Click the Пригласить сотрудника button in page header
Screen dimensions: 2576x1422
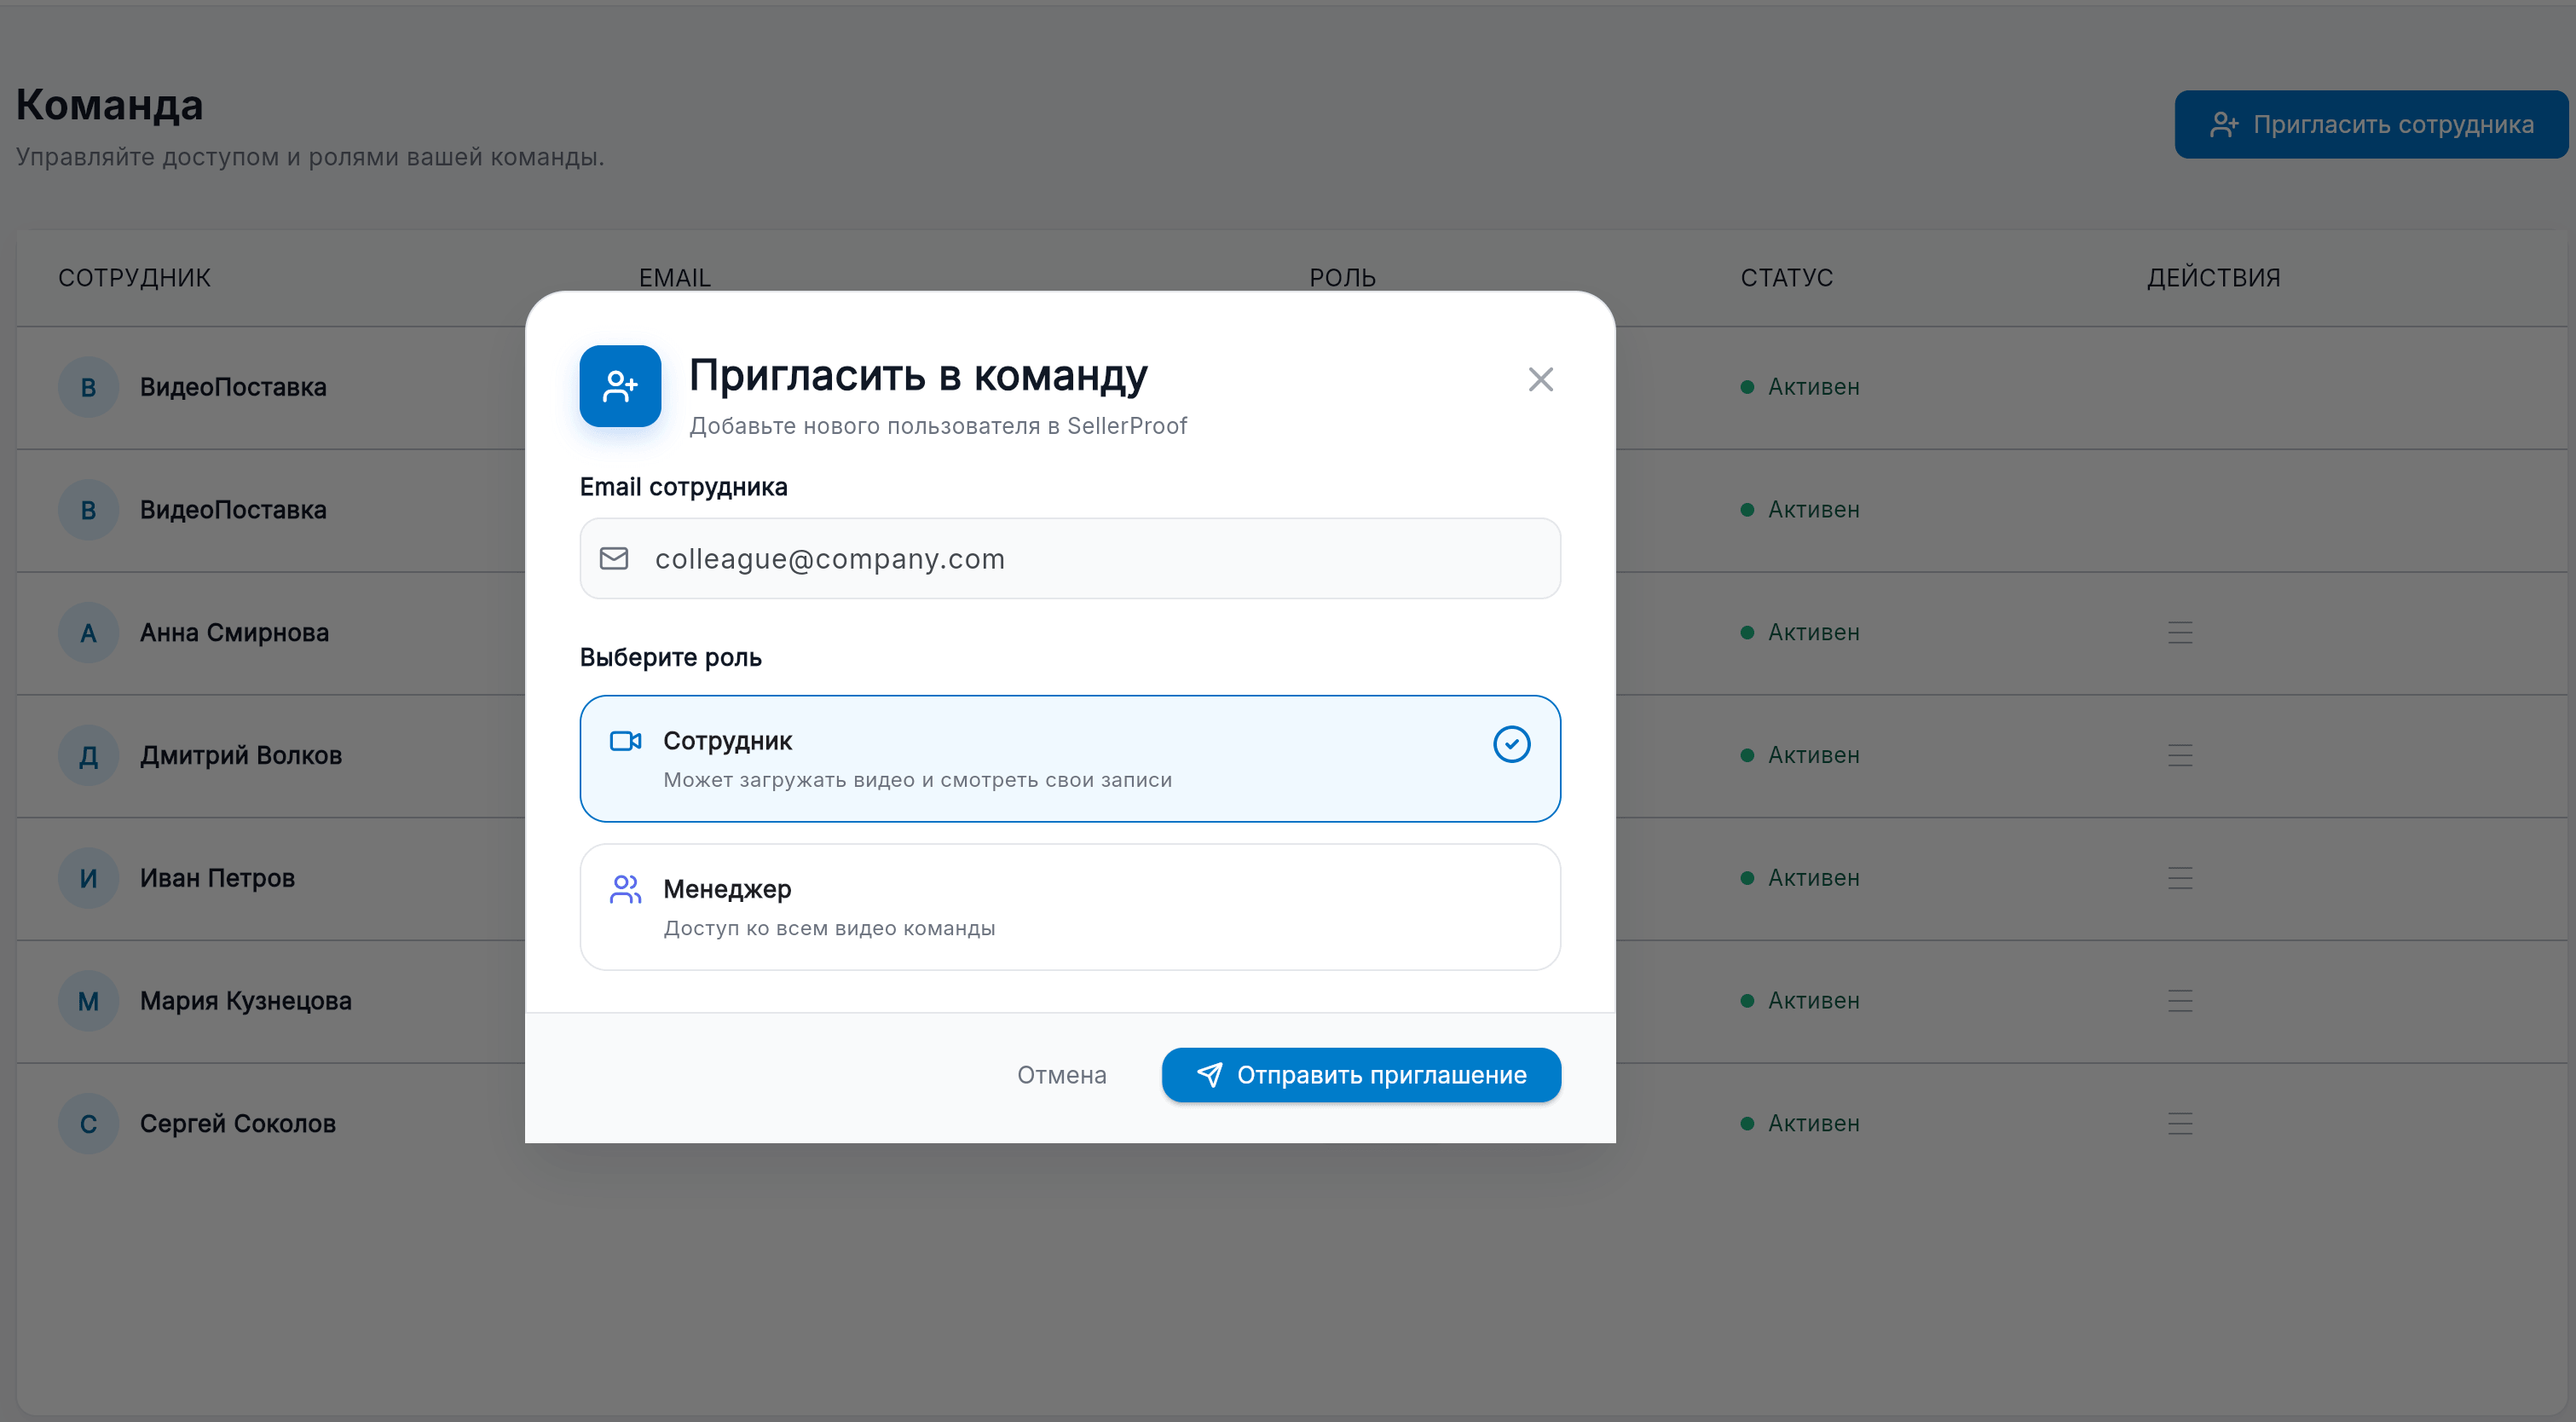click(2371, 124)
